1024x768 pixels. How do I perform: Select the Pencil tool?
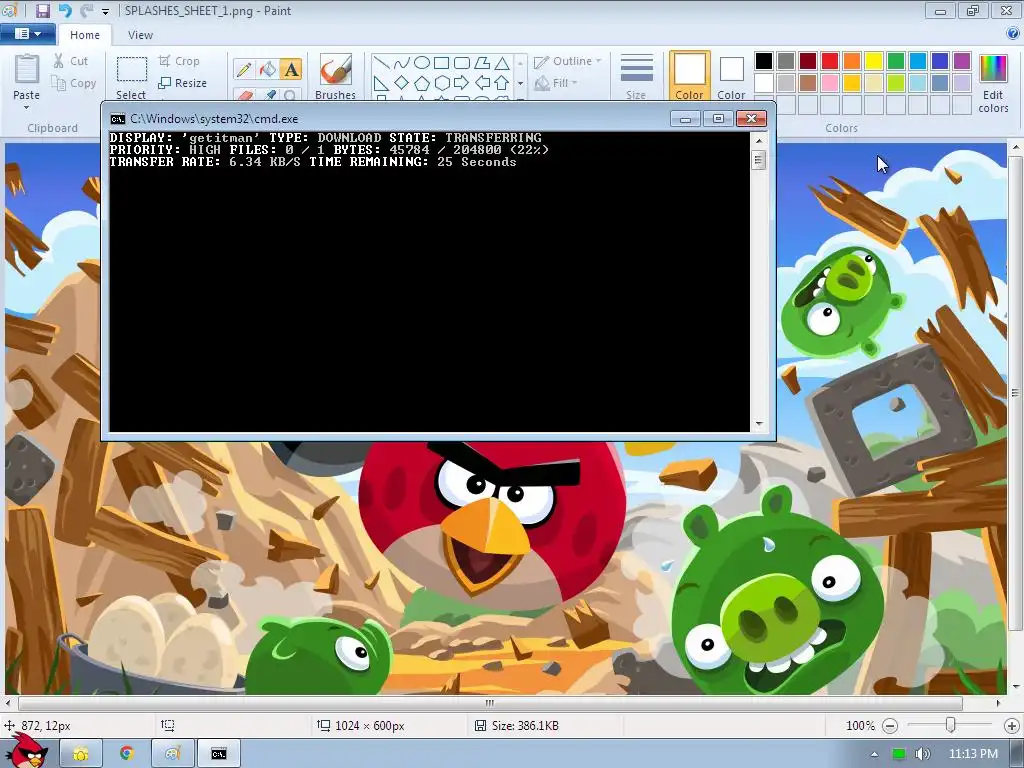click(x=244, y=69)
